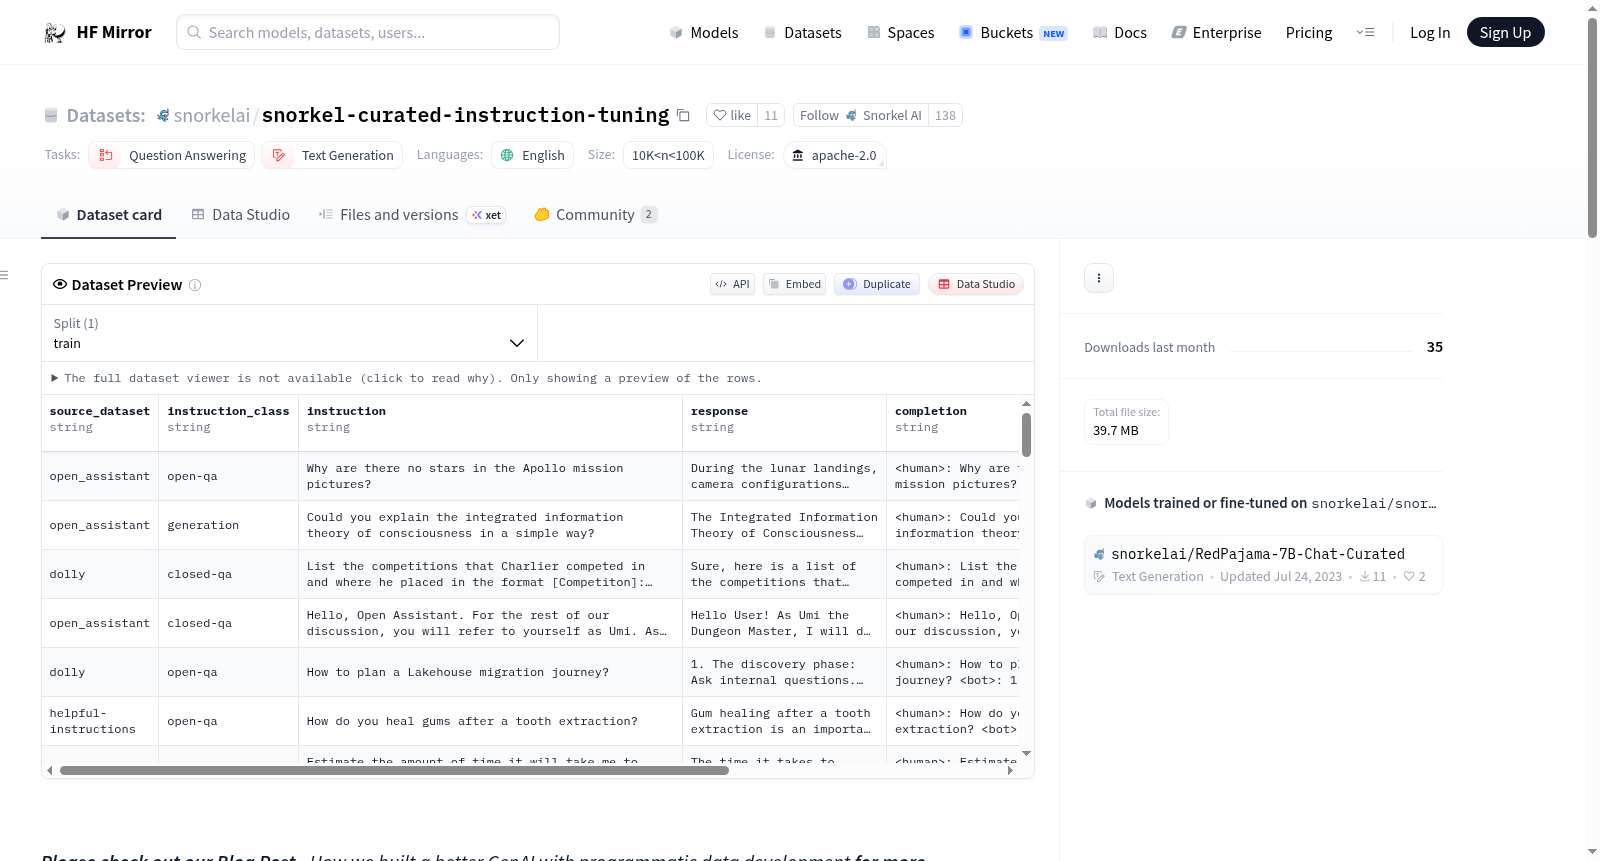Screen dimensions: 1600x861
Task: Open the Spaces navigation item
Action: (901, 33)
